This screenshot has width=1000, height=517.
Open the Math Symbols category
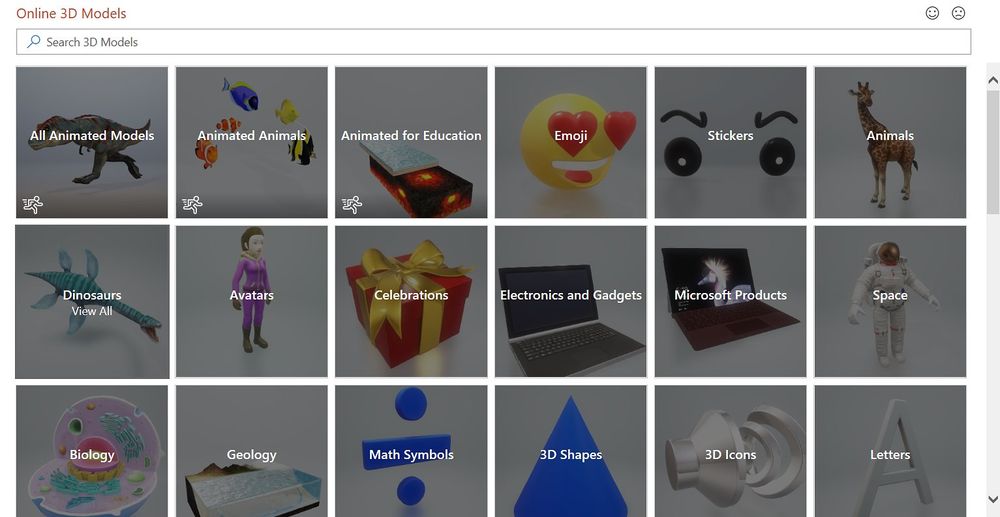pyautogui.click(x=411, y=451)
